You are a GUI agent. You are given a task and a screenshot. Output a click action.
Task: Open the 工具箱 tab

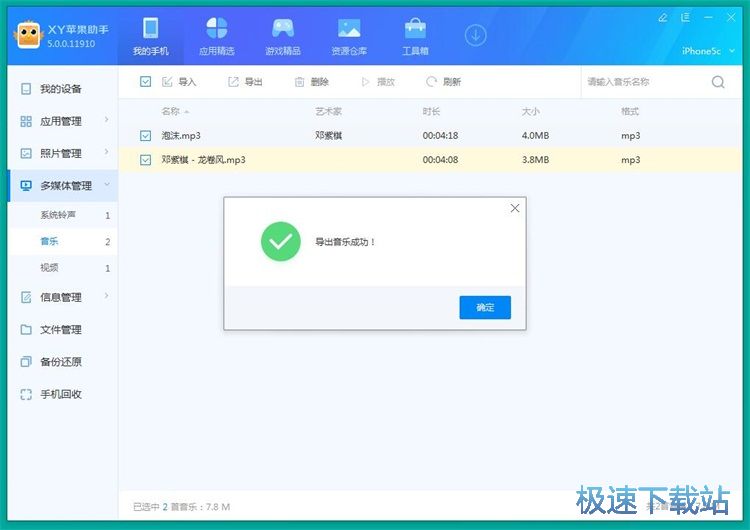coord(415,36)
